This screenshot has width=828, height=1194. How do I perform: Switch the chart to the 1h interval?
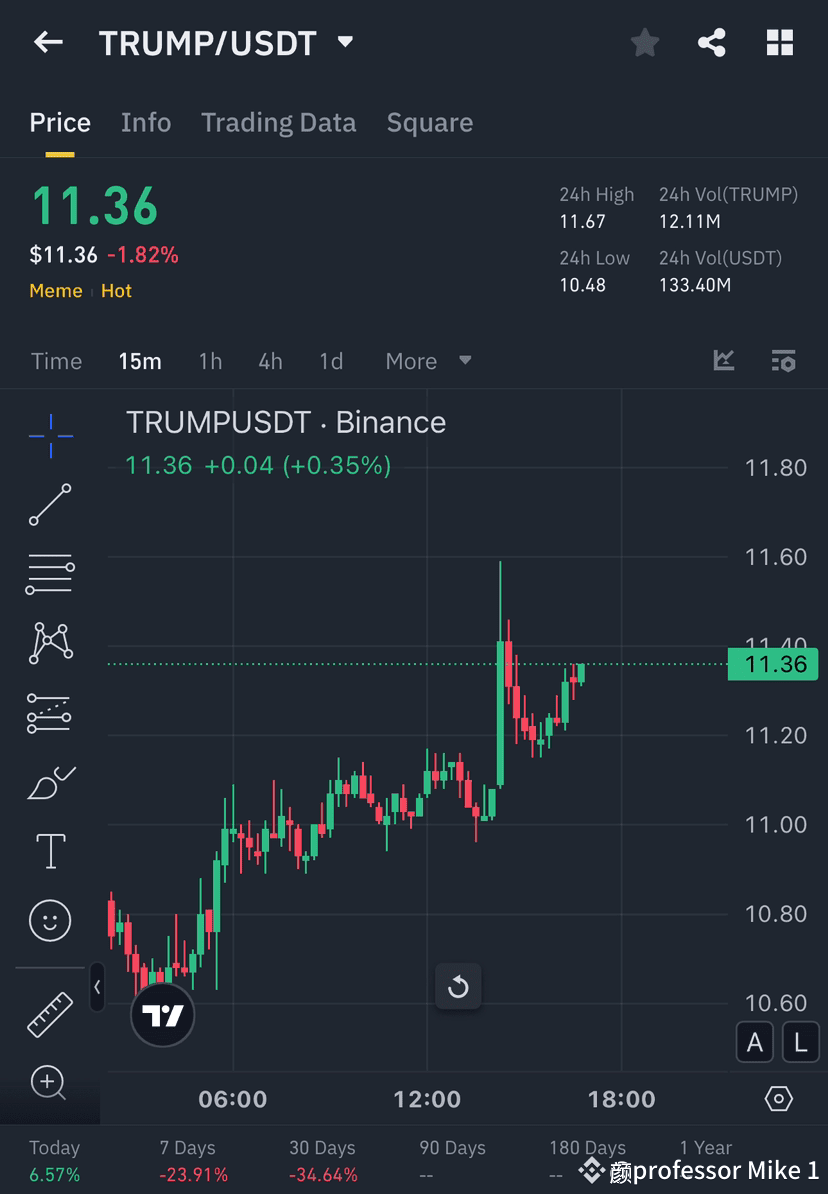tap(210, 361)
